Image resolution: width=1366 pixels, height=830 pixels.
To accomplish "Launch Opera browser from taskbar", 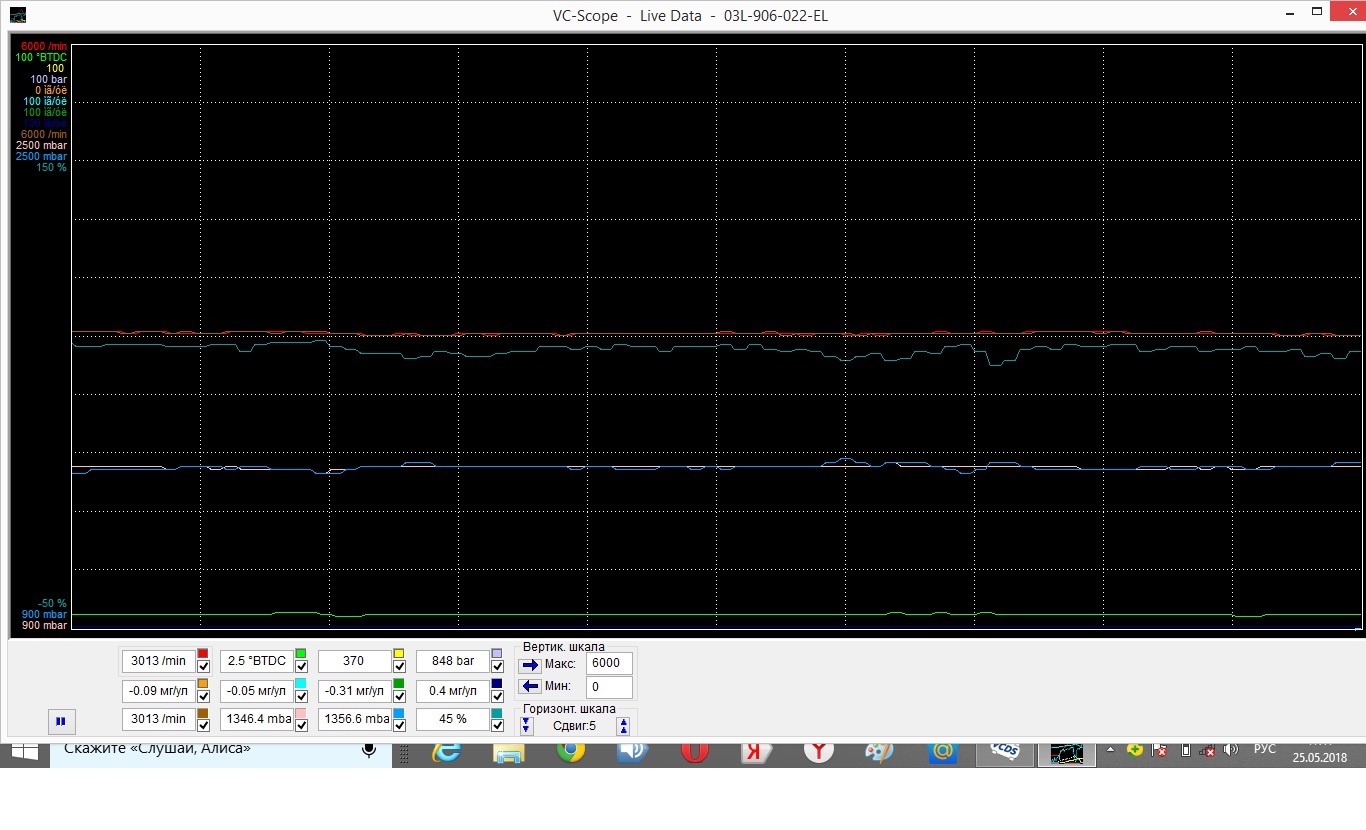I will (695, 751).
